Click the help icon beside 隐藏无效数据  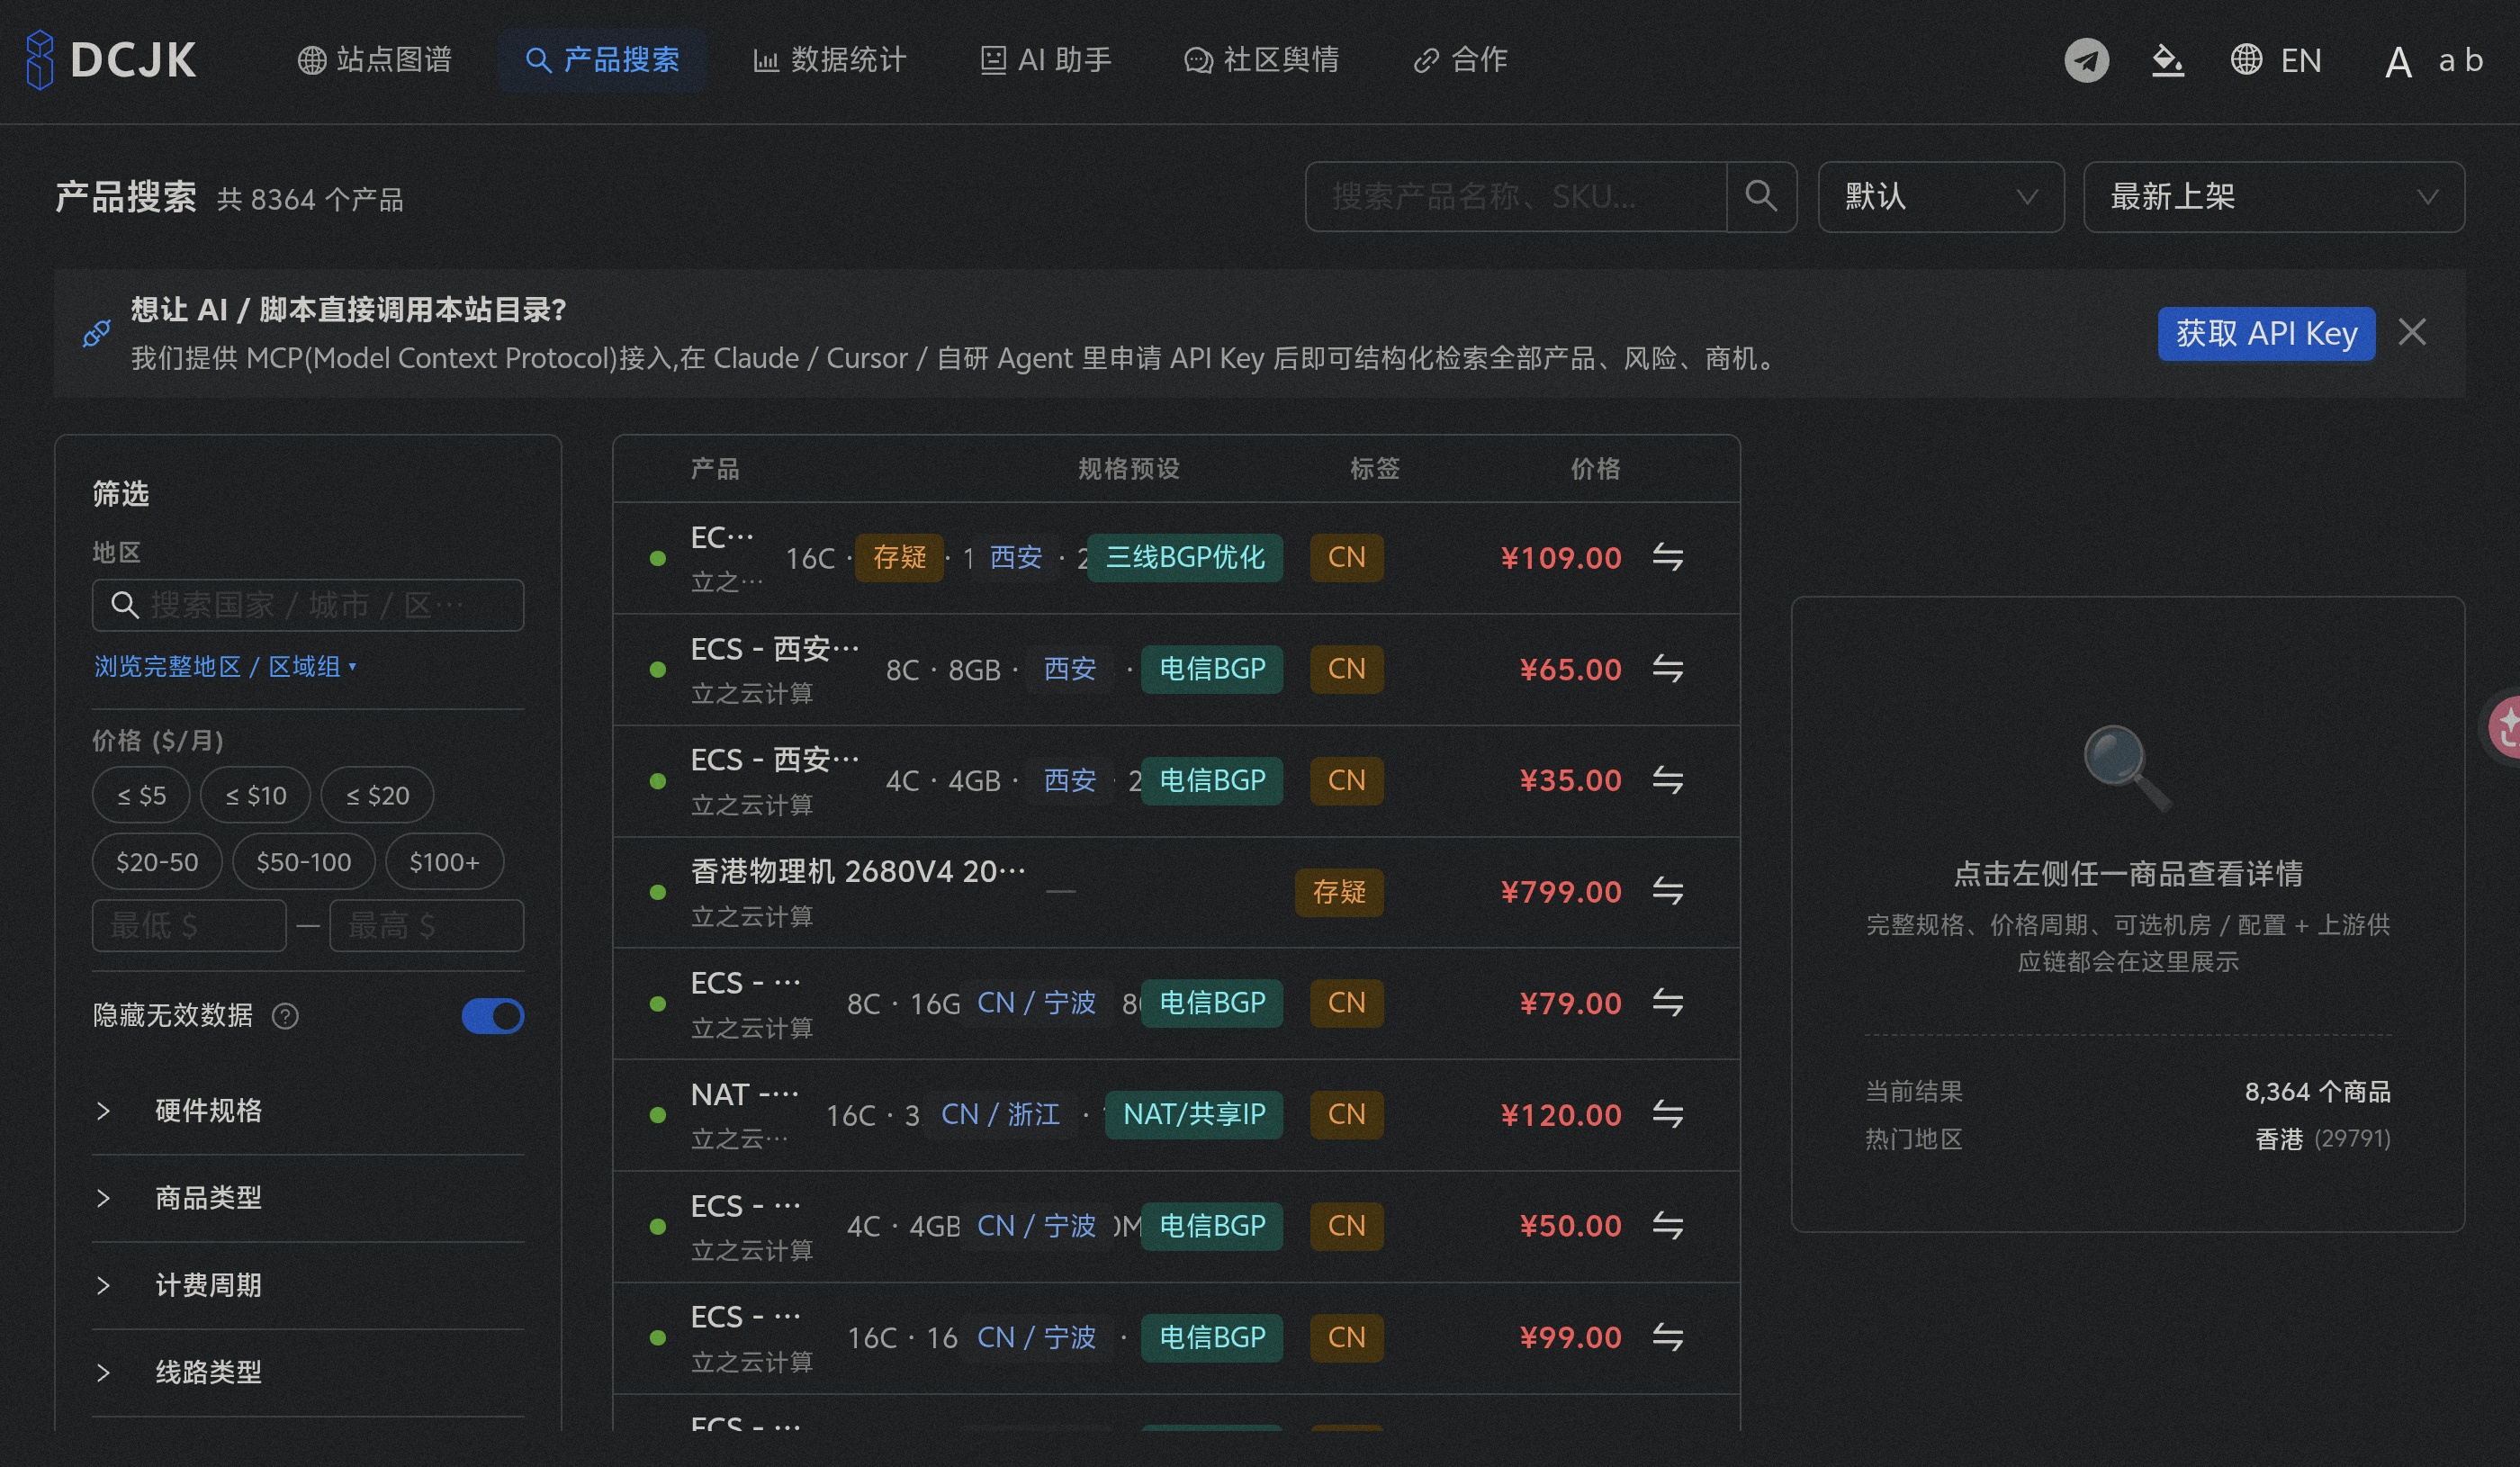pyautogui.click(x=285, y=1016)
